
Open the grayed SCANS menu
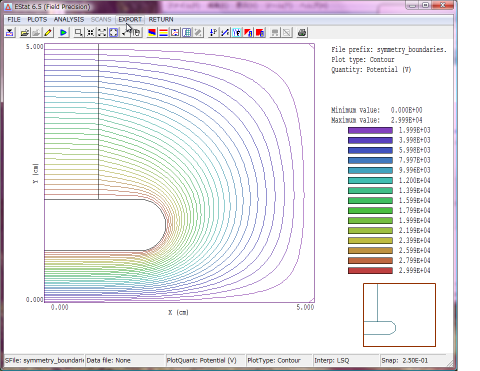click(x=101, y=20)
